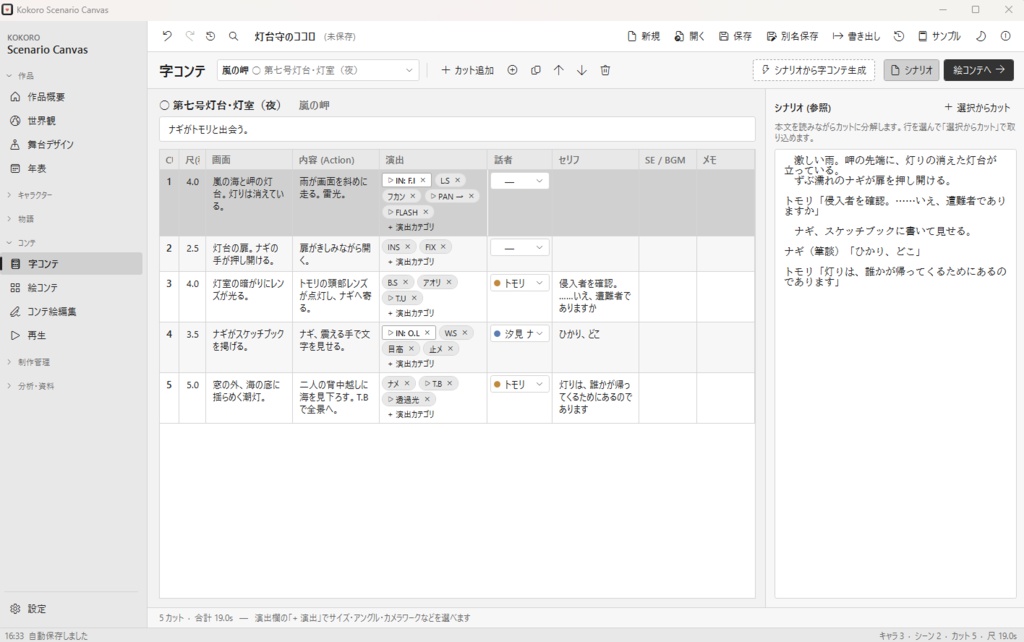
Task: Open the 汐見 speaker dropdown in cut 4
Action: click(x=520, y=334)
